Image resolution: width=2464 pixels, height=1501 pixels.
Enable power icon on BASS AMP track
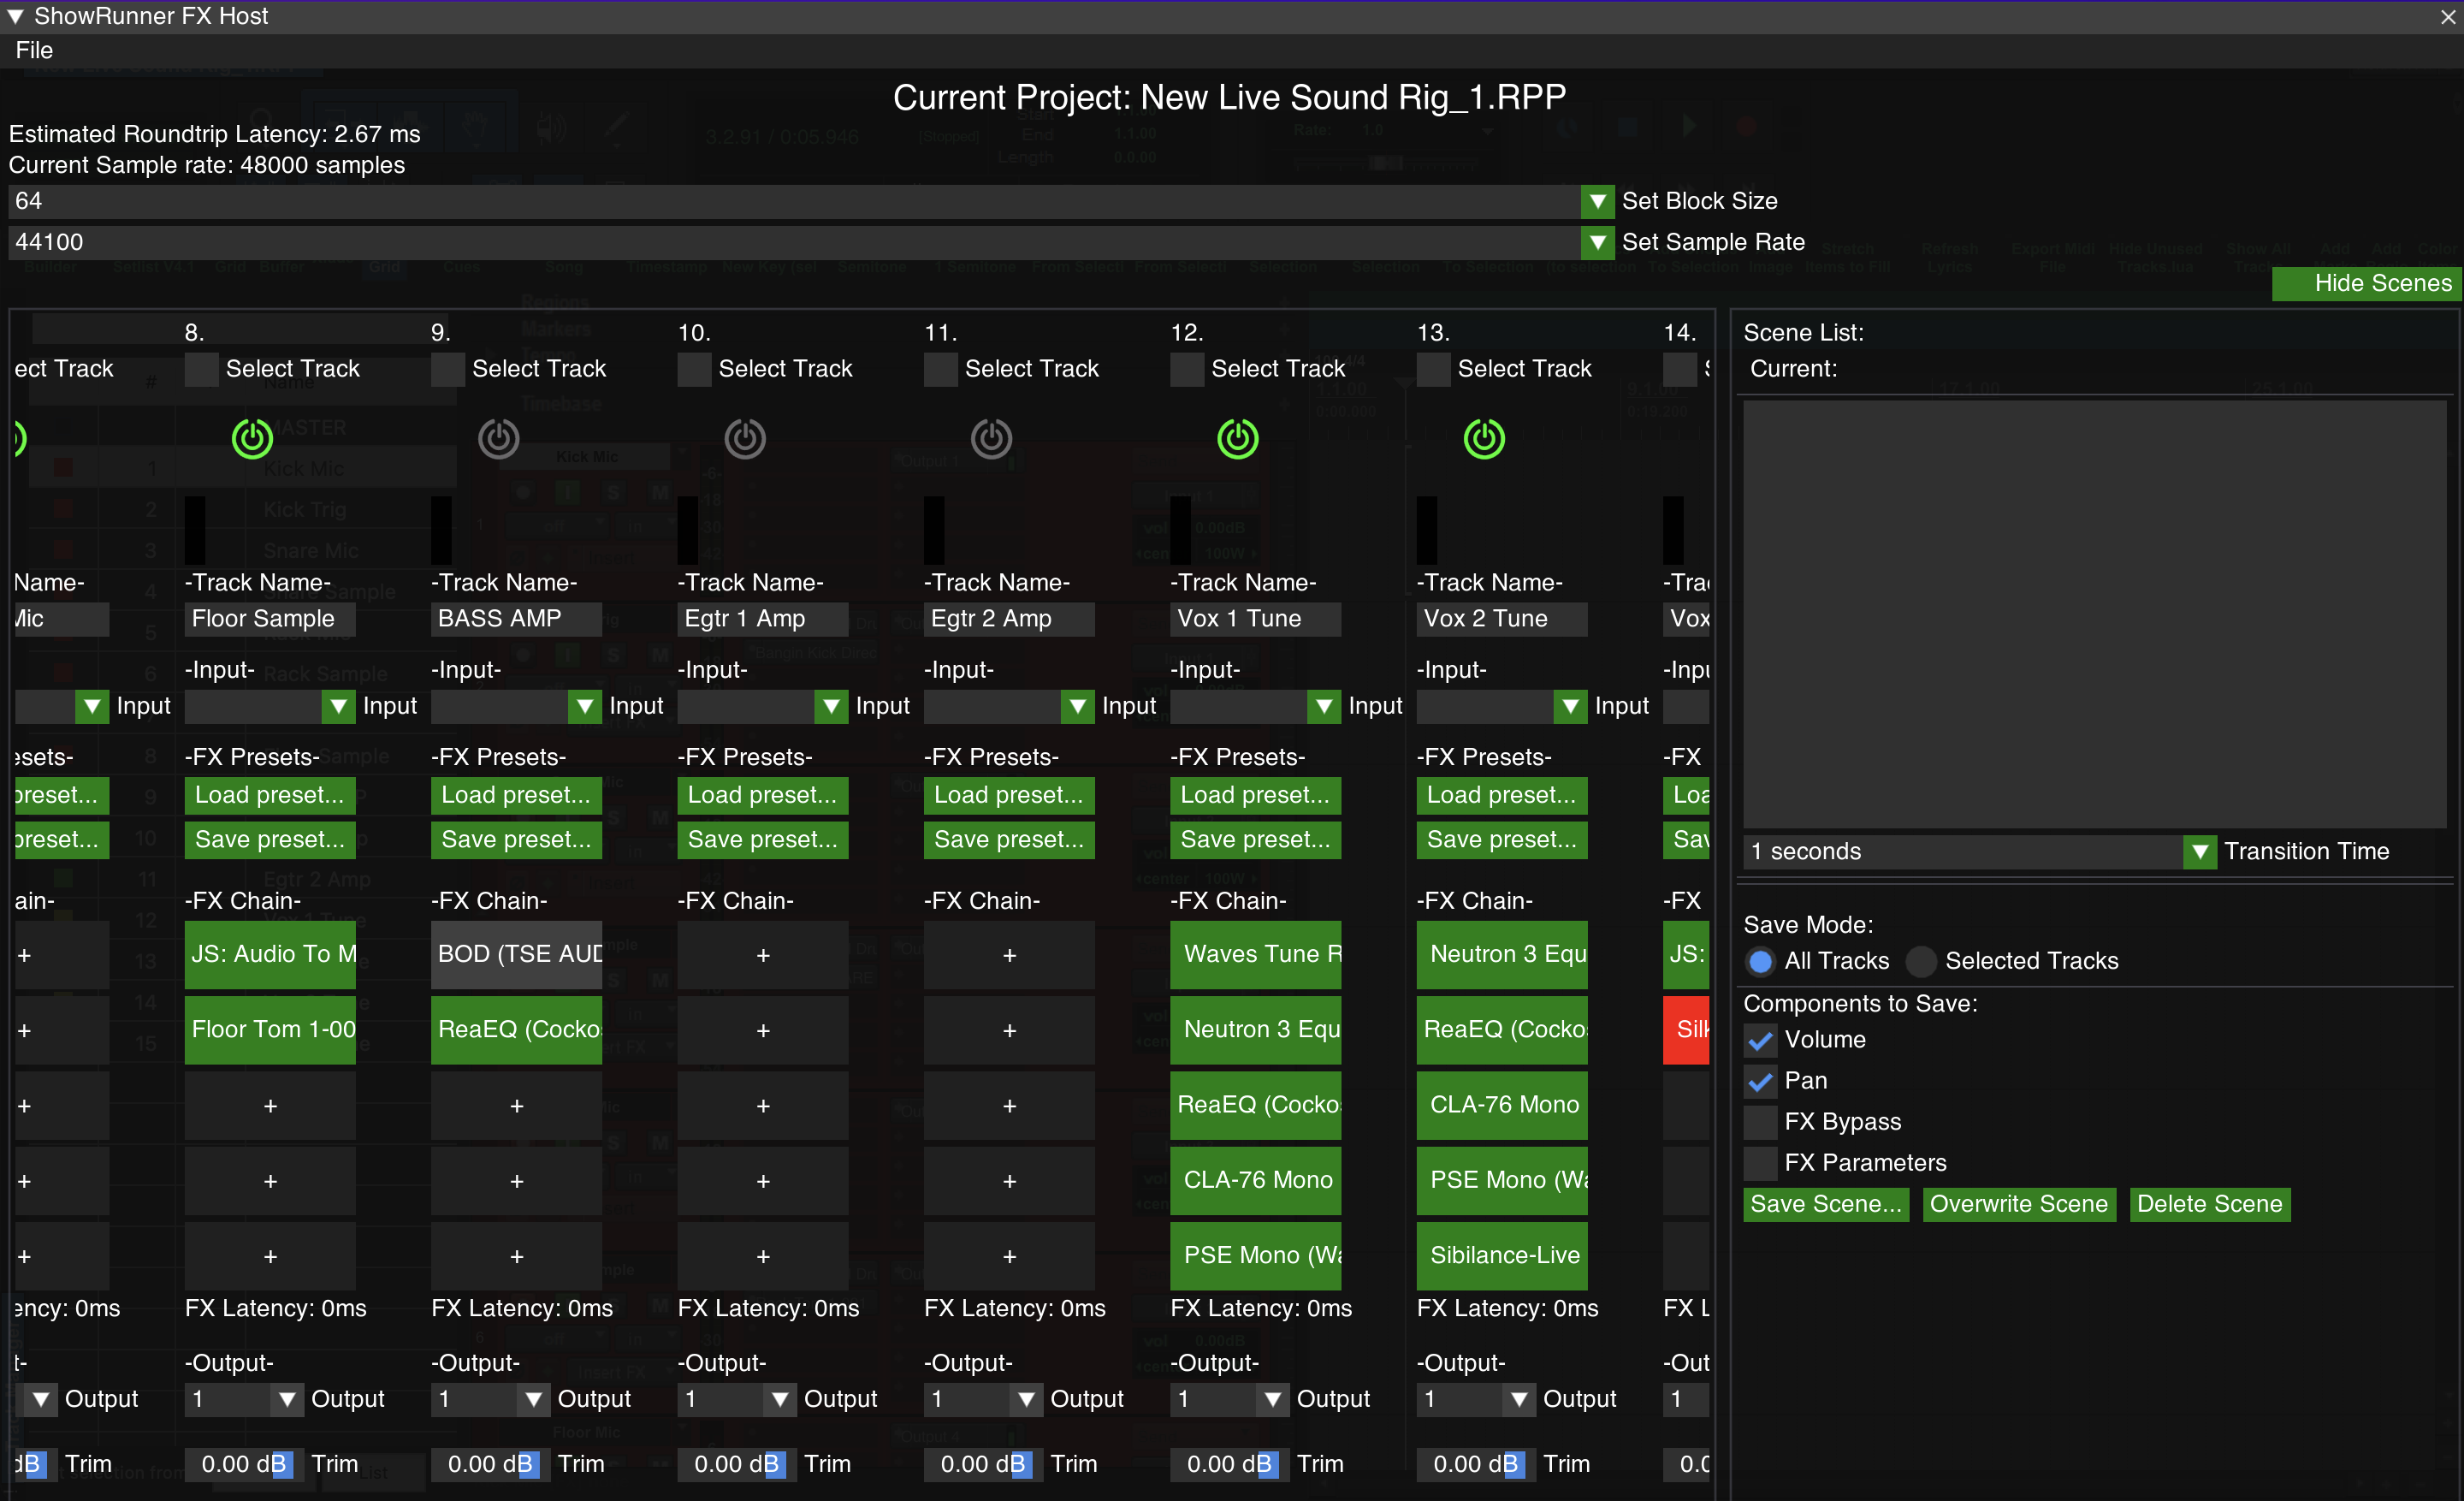coord(498,438)
